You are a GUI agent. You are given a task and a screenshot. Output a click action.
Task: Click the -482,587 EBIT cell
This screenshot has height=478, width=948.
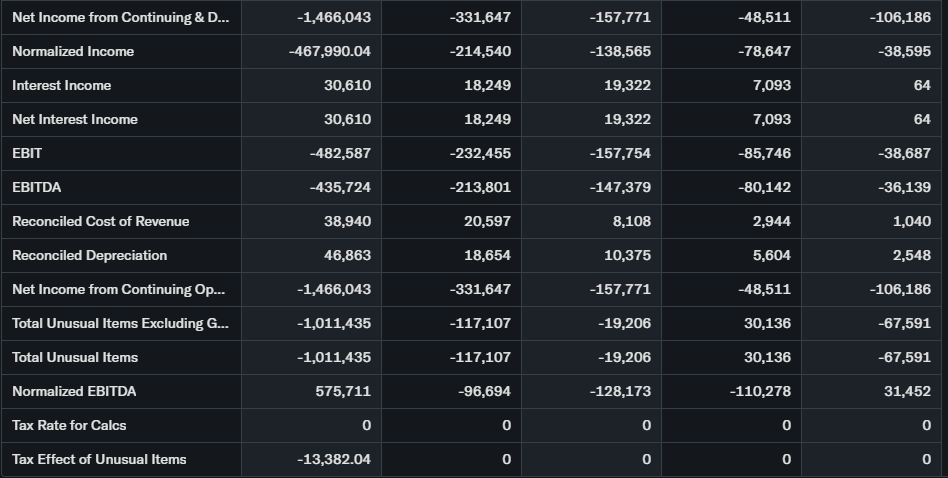[x=334, y=153]
